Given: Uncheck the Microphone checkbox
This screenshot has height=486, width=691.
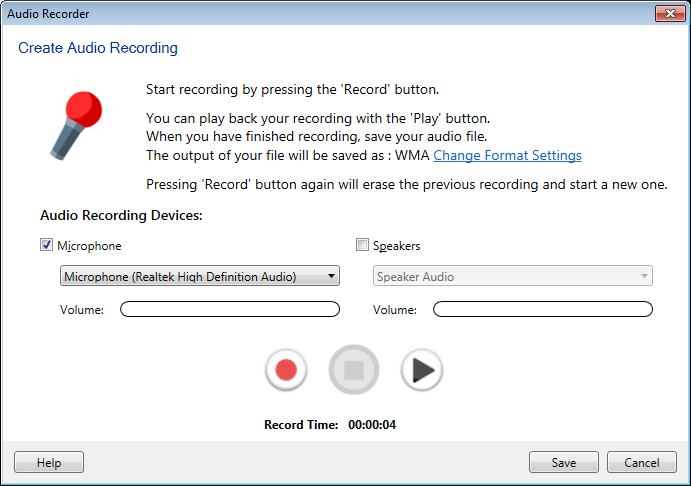Looking at the screenshot, I should (46, 245).
